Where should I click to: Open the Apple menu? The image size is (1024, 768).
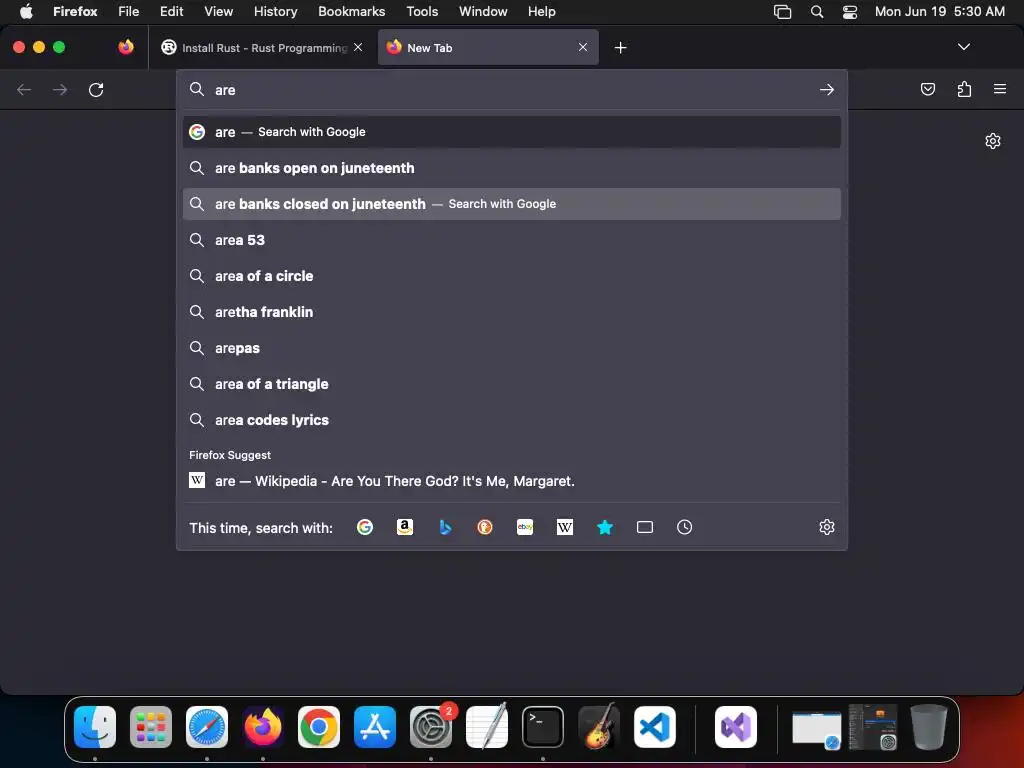[26, 12]
